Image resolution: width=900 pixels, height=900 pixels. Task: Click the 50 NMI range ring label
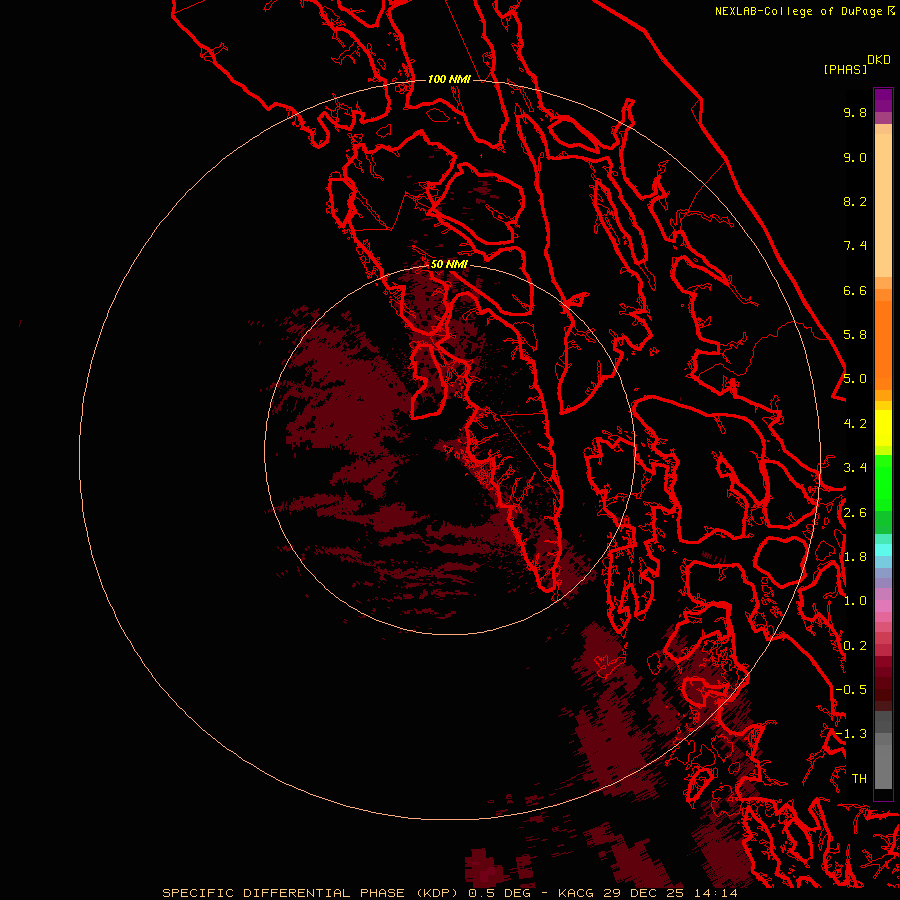pos(449,264)
